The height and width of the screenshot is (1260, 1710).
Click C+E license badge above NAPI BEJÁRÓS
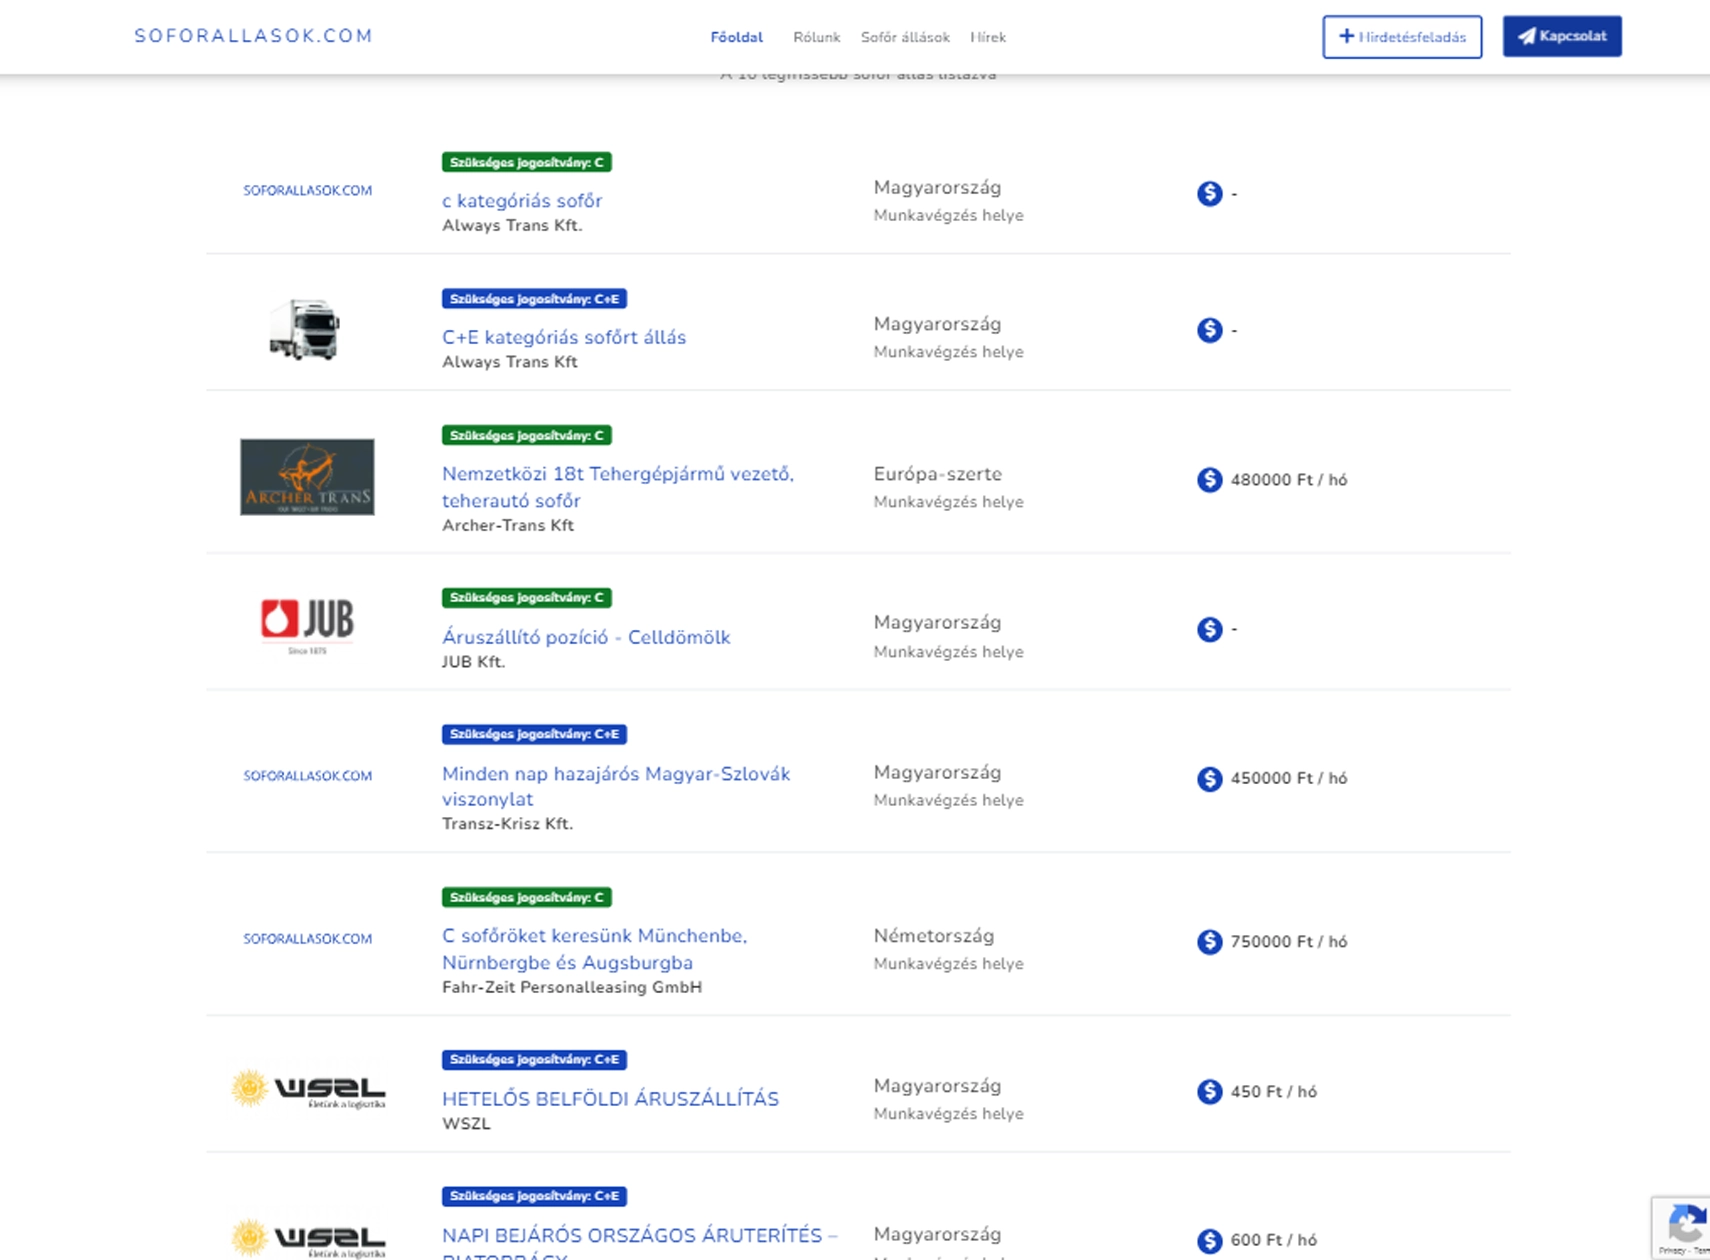click(534, 1196)
